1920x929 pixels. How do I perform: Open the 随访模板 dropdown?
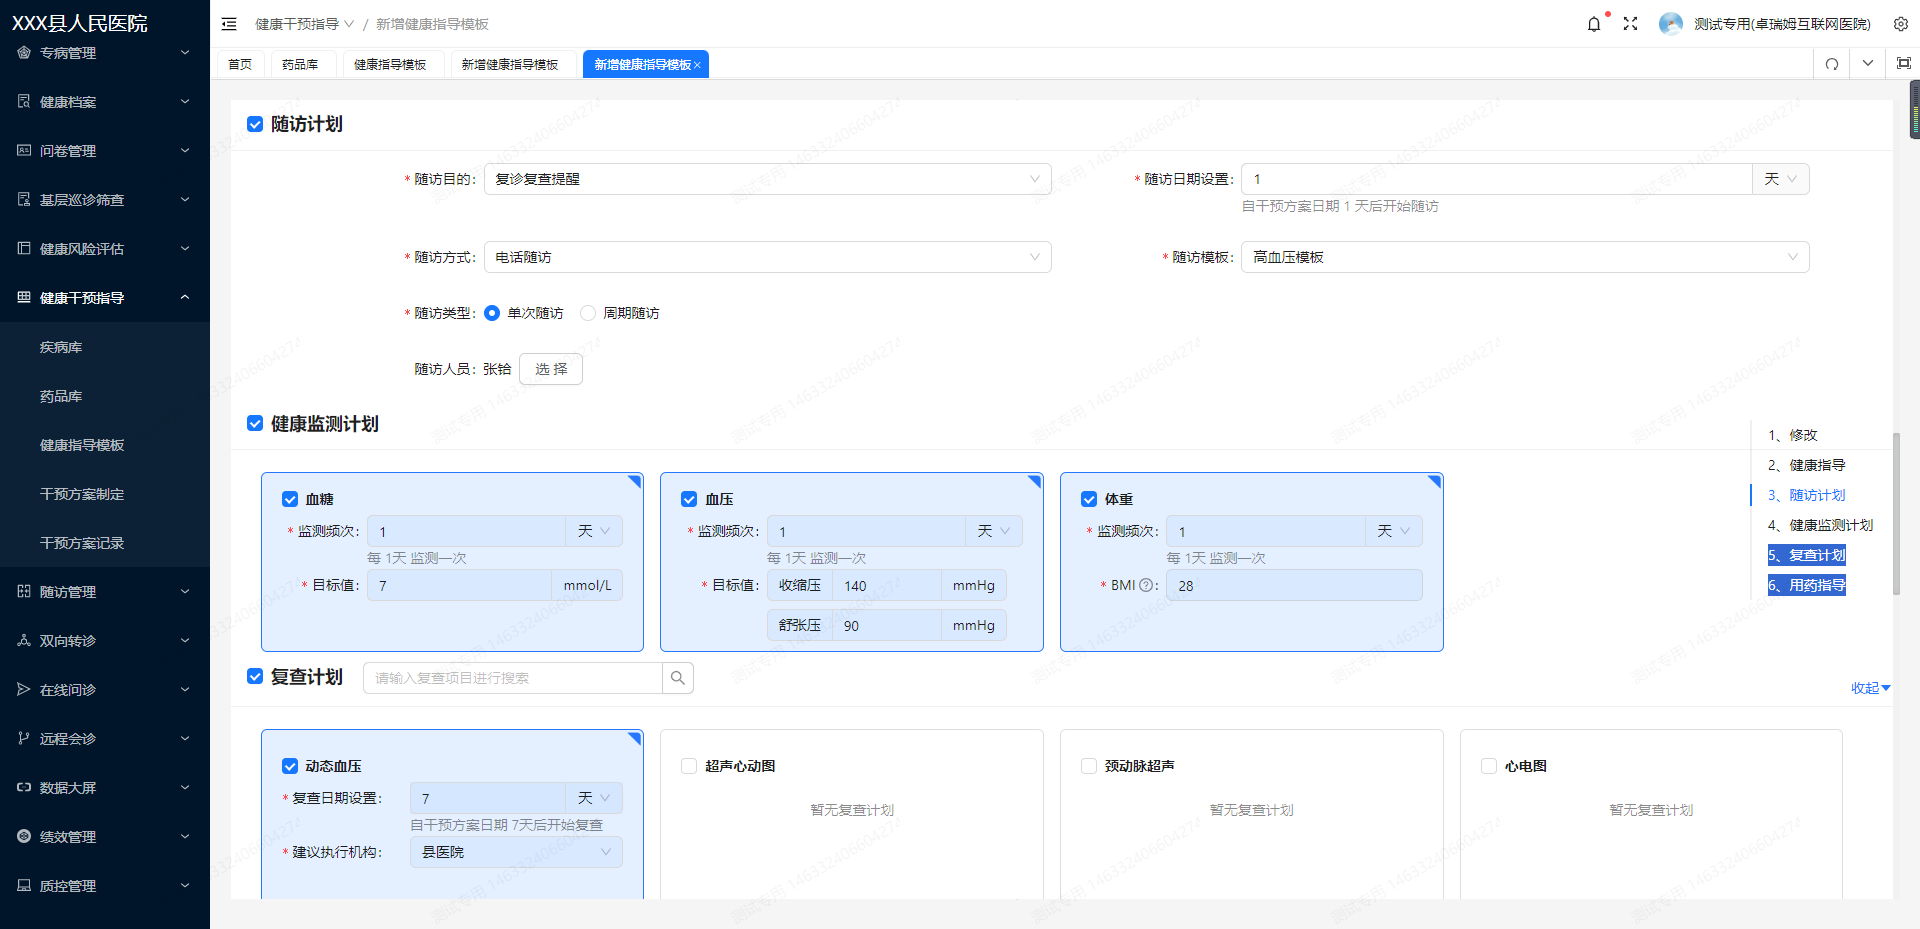click(x=1524, y=257)
